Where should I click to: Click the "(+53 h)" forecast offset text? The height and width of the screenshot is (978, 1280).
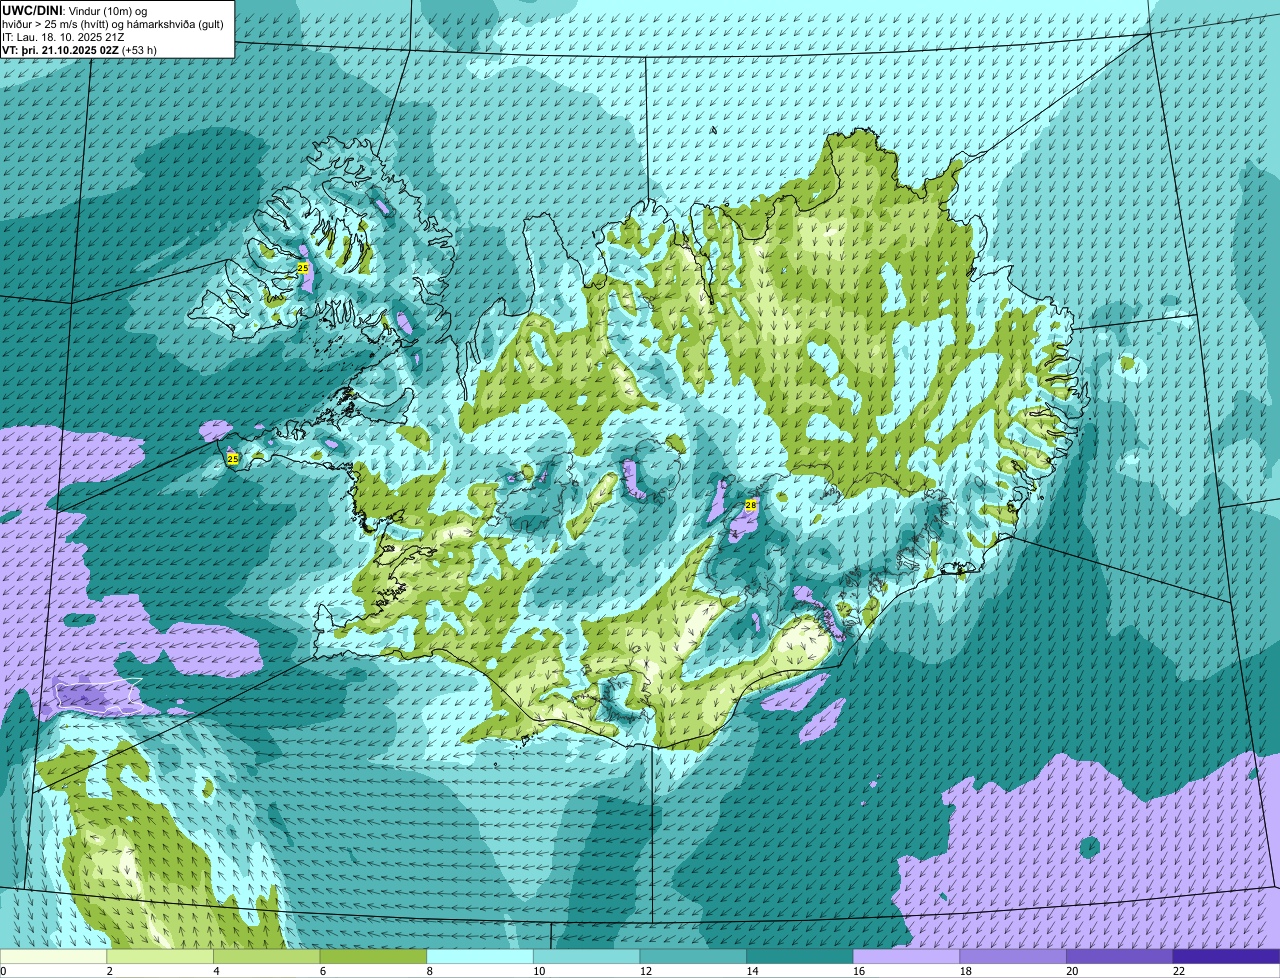click(139, 50)
